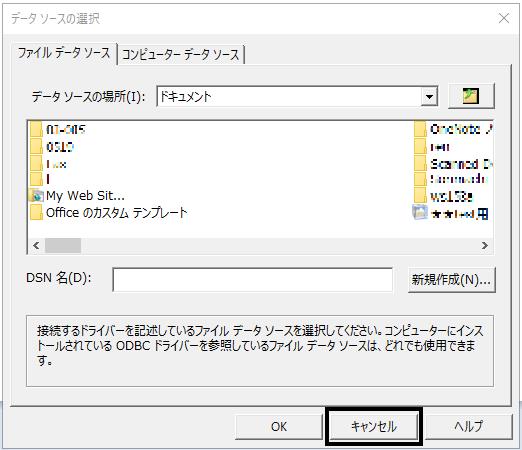Expand the データ ソースの場所 dropdown arrow
The image size is (522, 450).
[429, 97]
